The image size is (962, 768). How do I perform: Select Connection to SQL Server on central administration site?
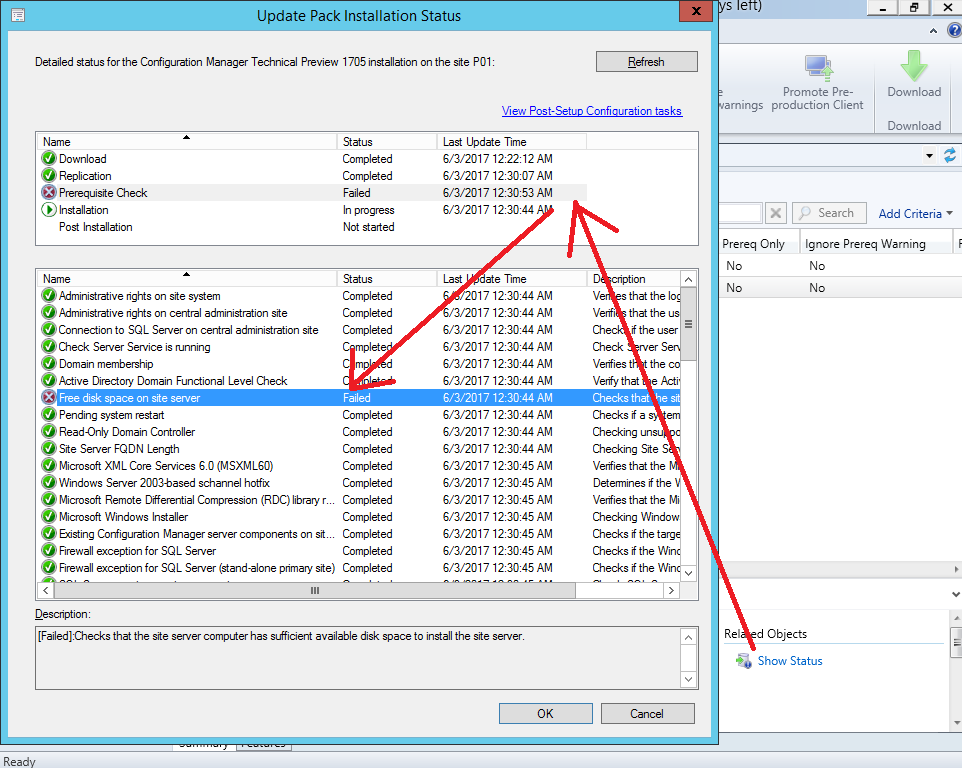pyautogui.click(x=358, y=330)
